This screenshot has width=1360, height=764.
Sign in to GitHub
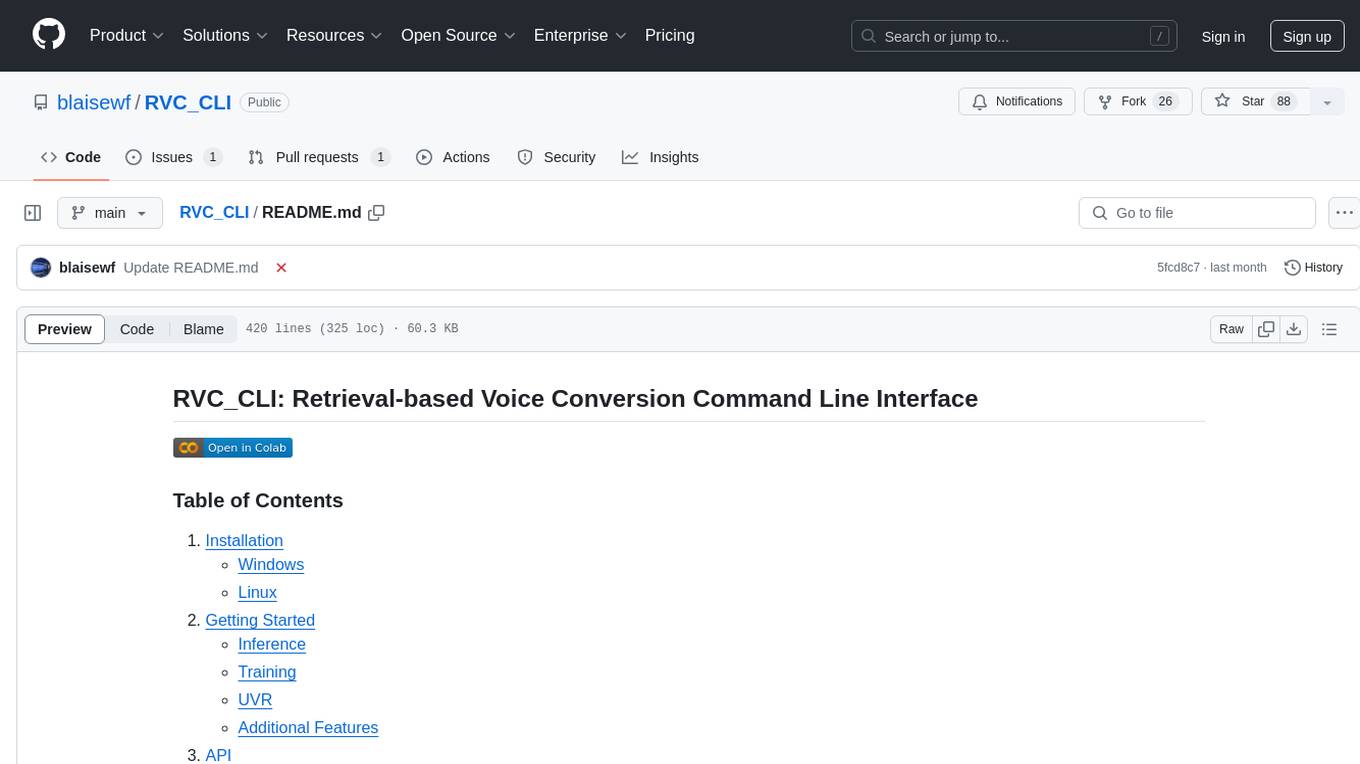click(x=1223, y=36)
